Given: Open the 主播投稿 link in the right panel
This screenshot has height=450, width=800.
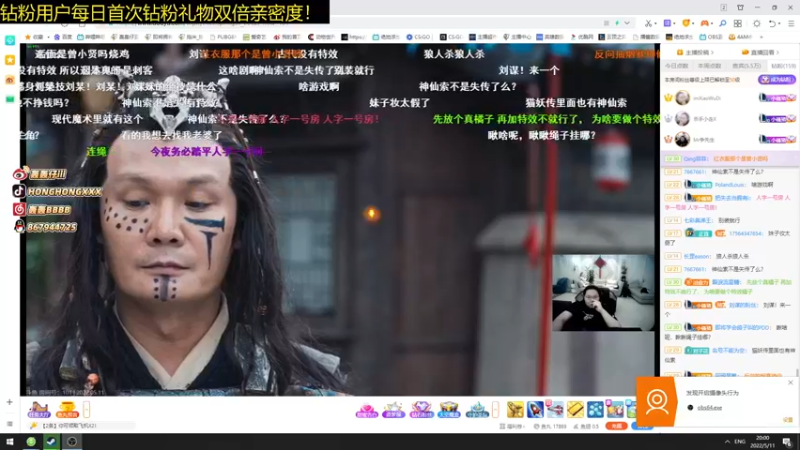Looking at the screenshot, I should click(695, 53).
